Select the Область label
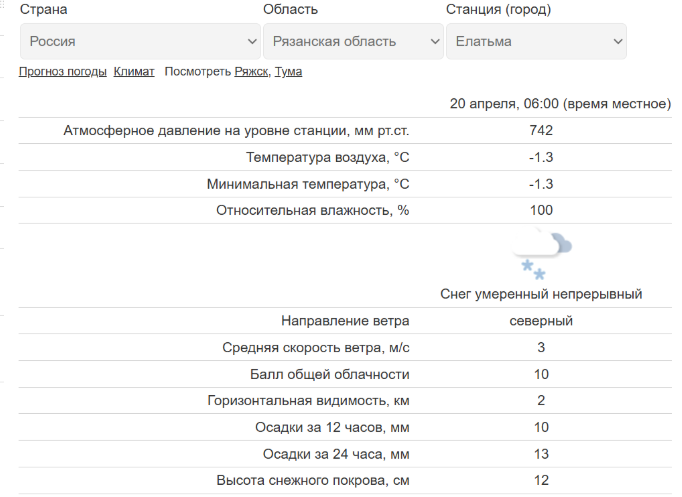 (291, 10)
